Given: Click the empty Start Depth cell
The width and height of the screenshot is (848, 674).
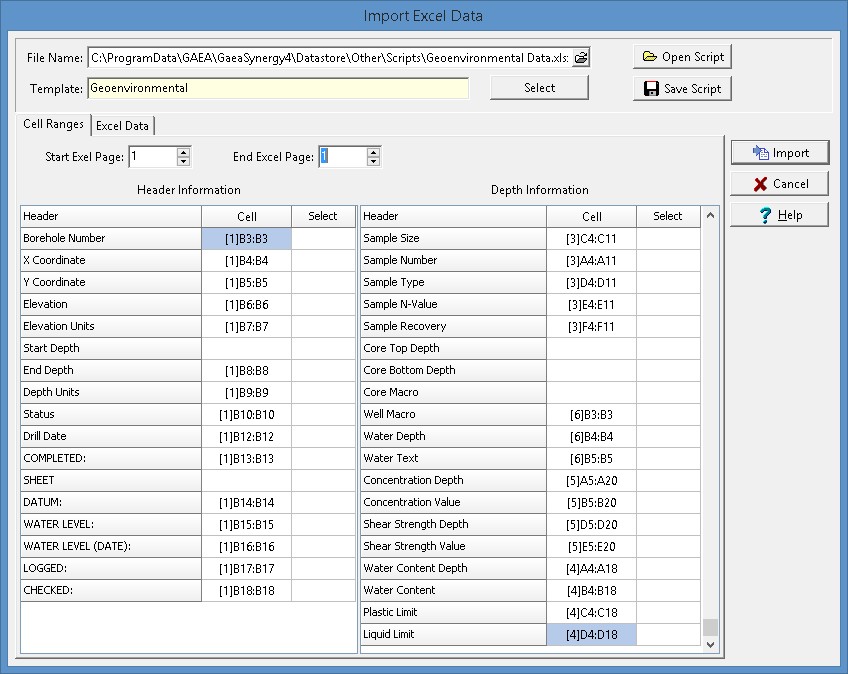Looking at the screenshot, I should click(x=247, y=349).
